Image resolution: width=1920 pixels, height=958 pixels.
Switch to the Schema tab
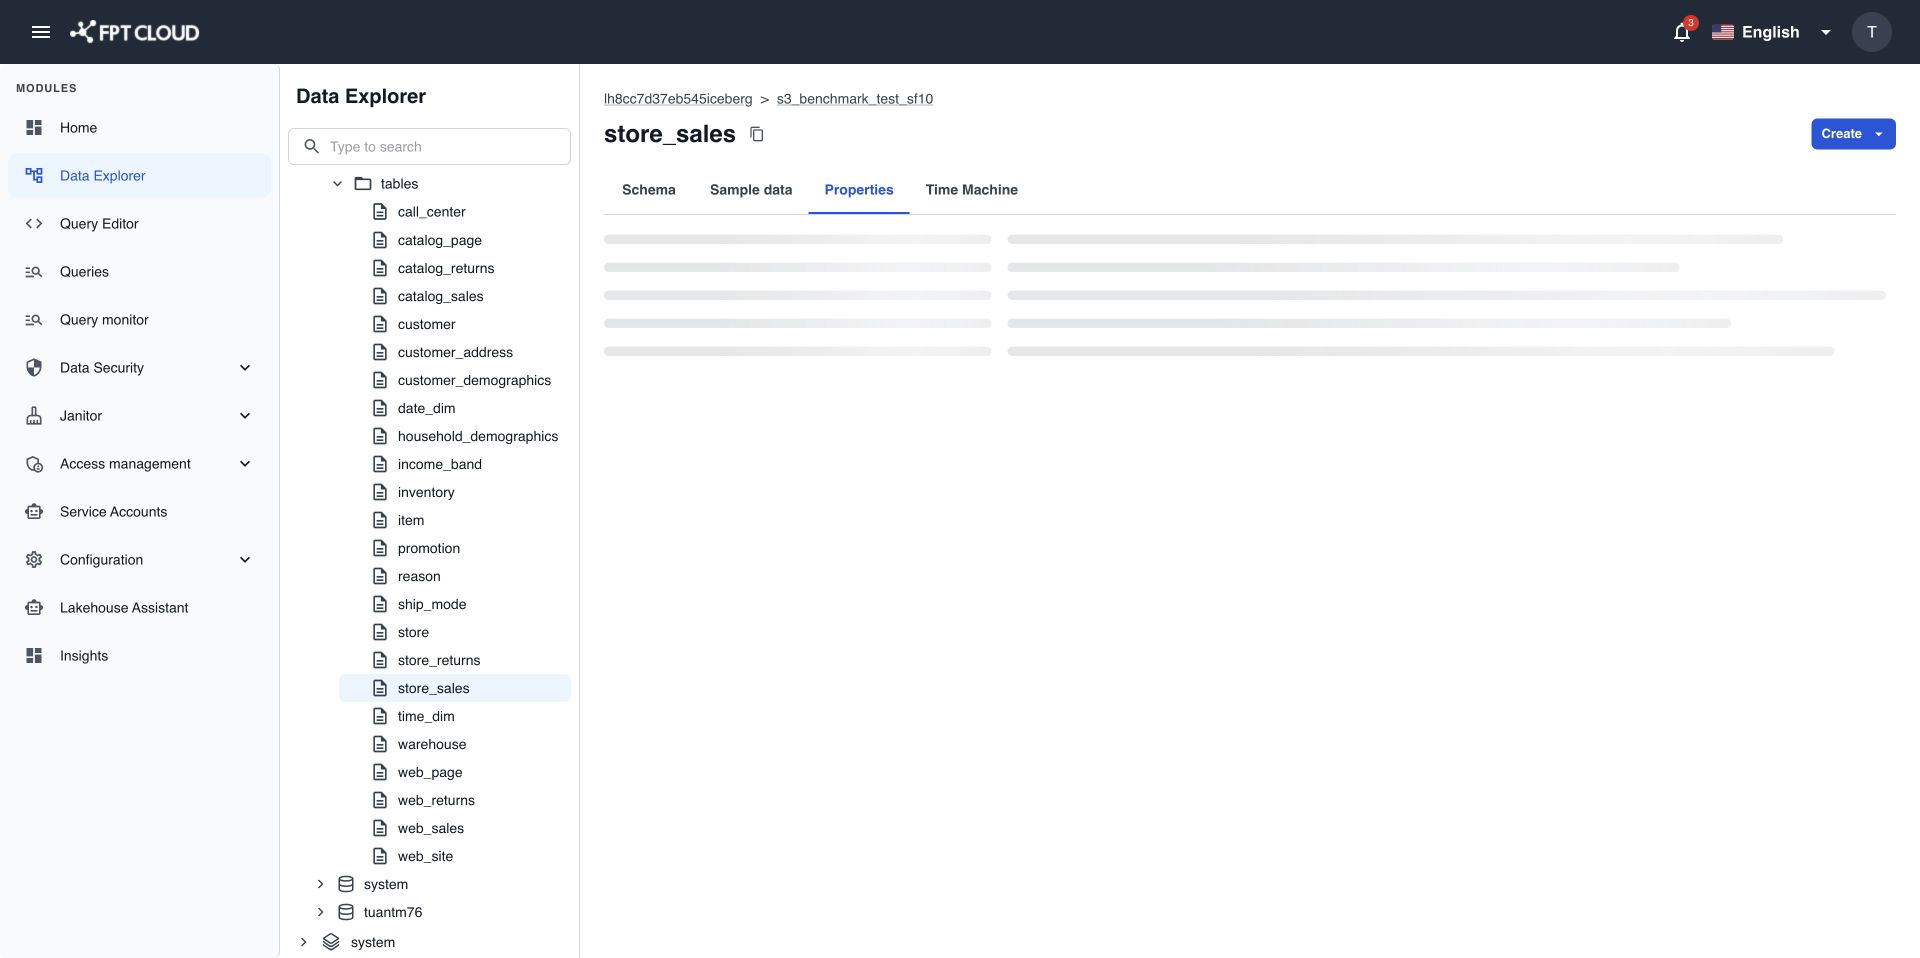[648, 190]
